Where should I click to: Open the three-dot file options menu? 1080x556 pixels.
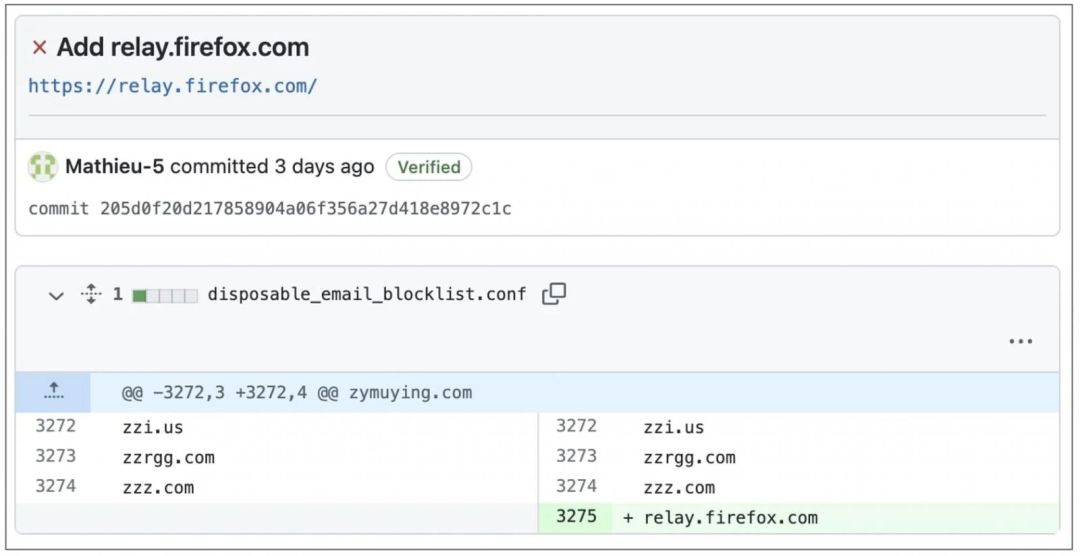coord(1020,341)
